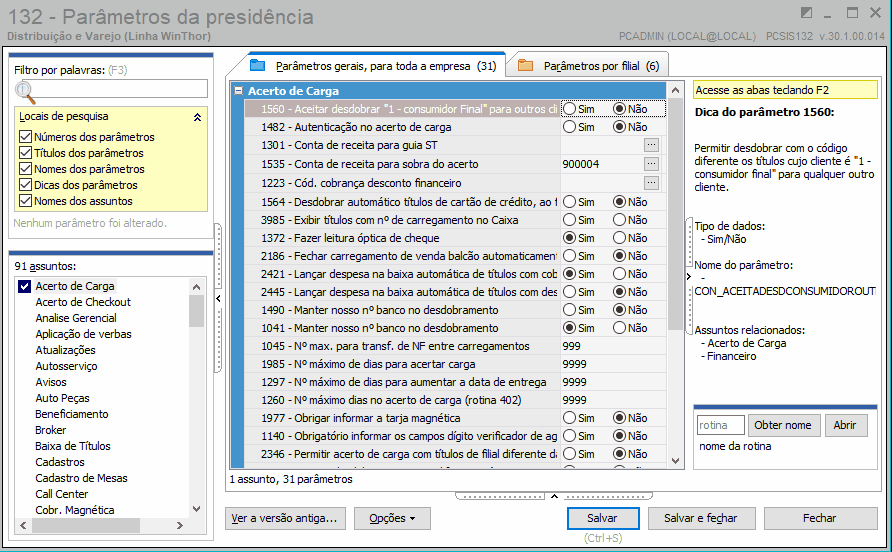Click parameter list scroll-up arrow
This screenshot has height=552, width=892.
click(675, 90)
